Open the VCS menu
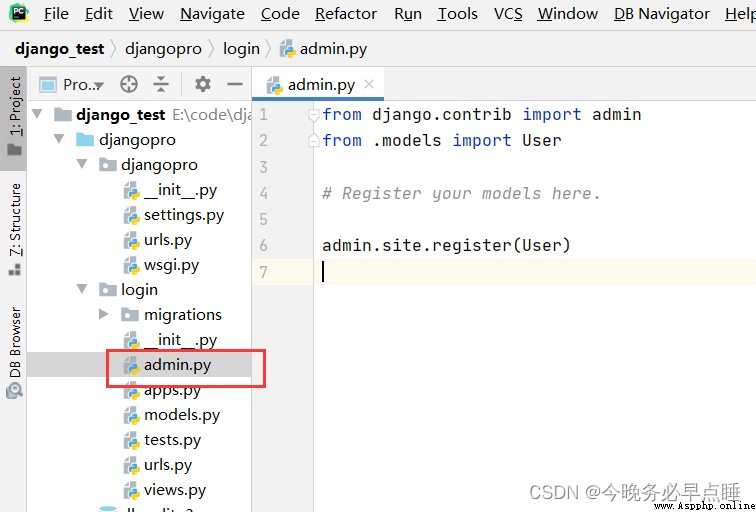The image size is (756, 512). tap(508, 14)
